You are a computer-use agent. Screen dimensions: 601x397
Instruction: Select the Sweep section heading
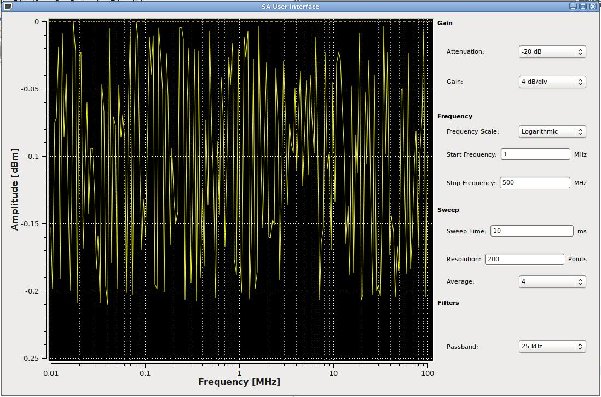[x=448, y=210]
